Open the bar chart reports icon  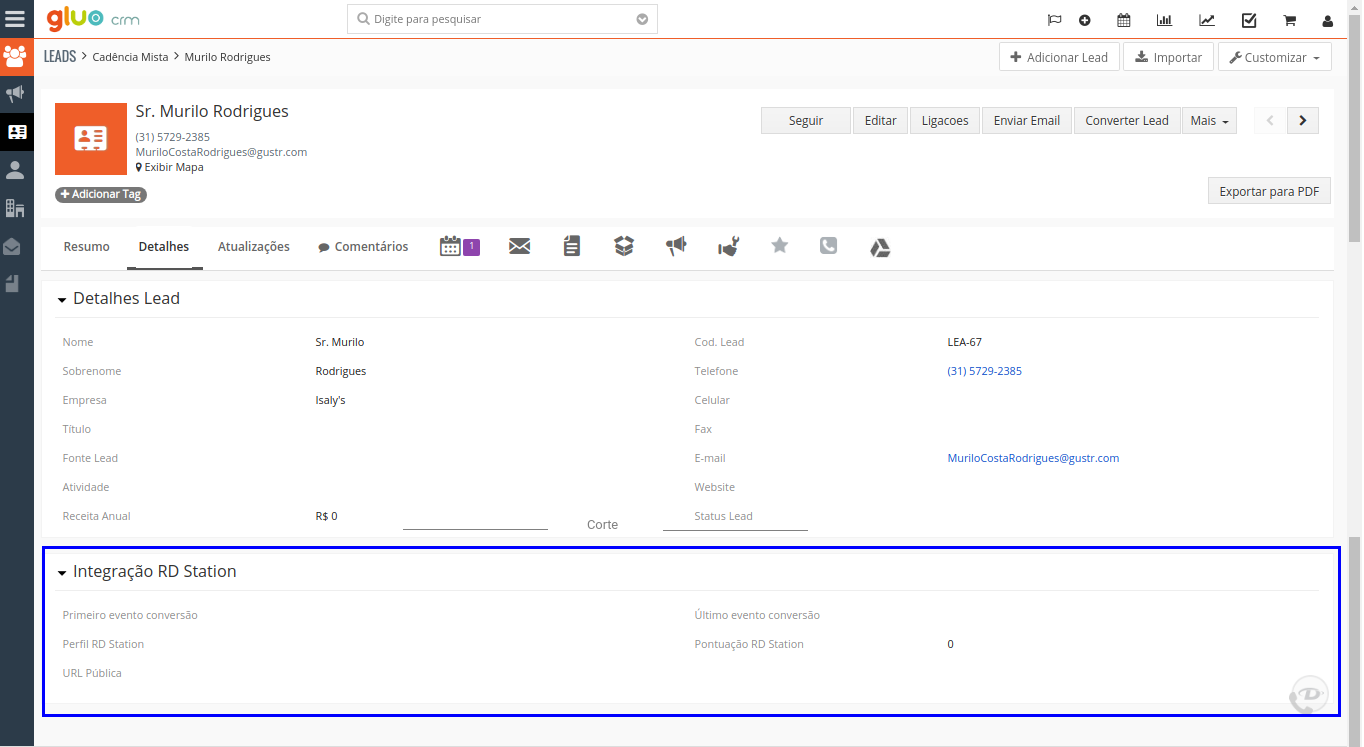[x=1165, y=20]
